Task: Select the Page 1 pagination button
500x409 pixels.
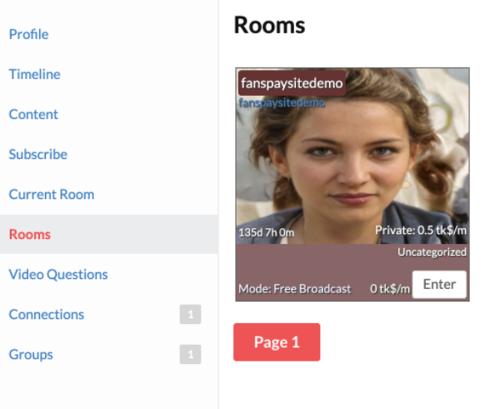Action: click(277, 342)
